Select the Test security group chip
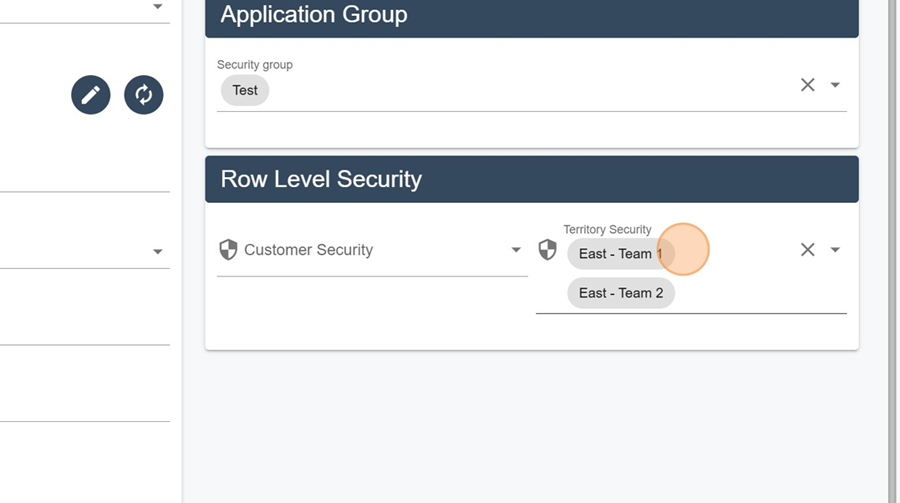The width and height of the screenshot is (900, 503). (x=245, y=90)
